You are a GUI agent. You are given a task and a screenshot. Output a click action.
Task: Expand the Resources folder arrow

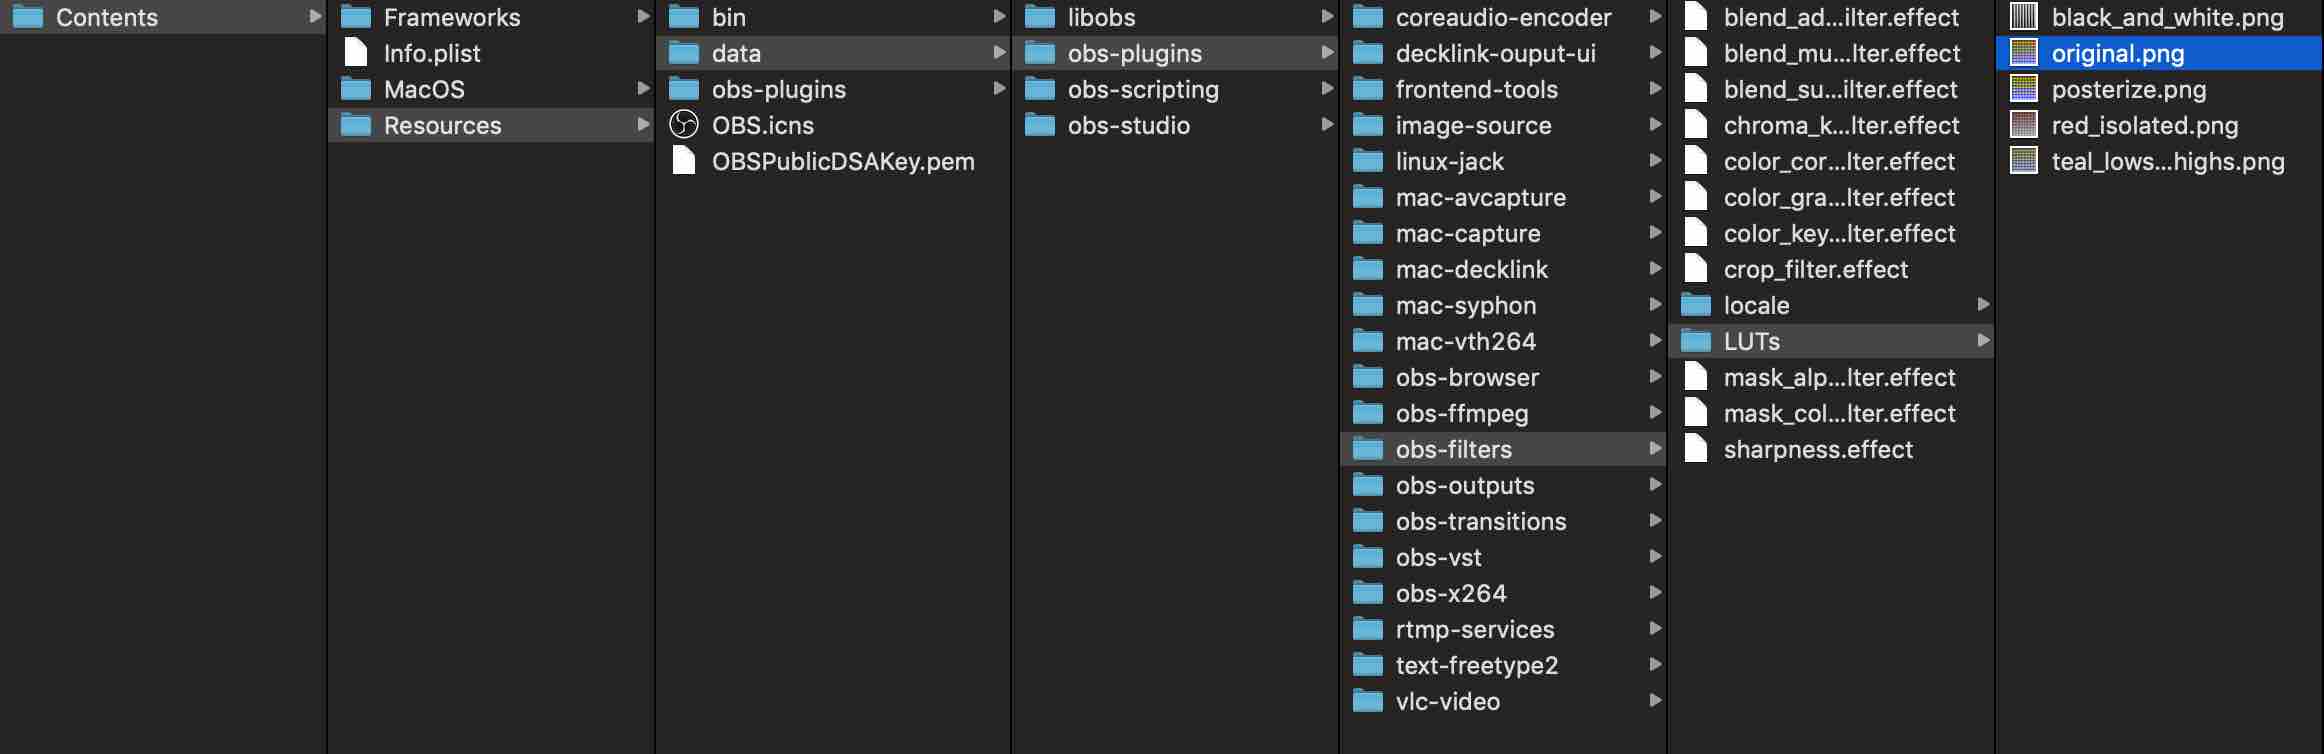643,125
